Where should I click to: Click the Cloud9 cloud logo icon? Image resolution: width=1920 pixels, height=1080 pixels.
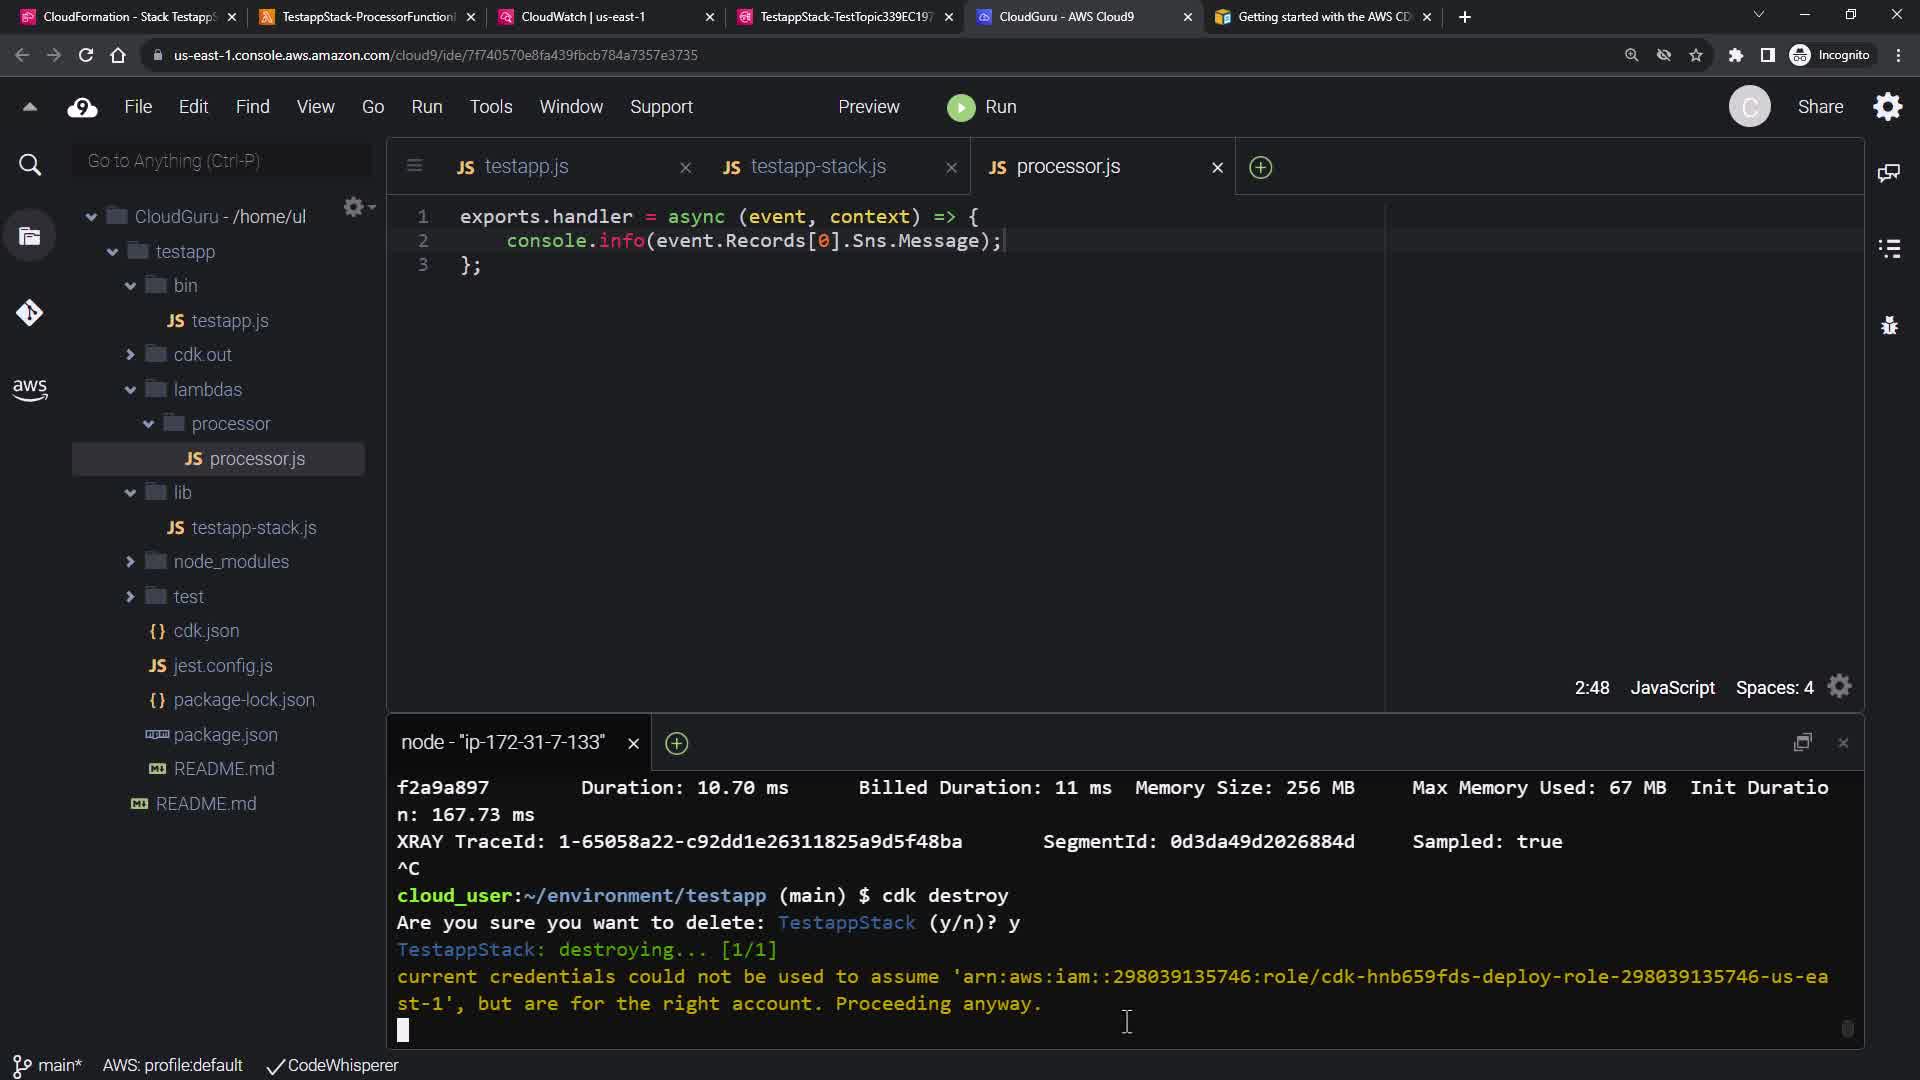(x=82, y=107)
